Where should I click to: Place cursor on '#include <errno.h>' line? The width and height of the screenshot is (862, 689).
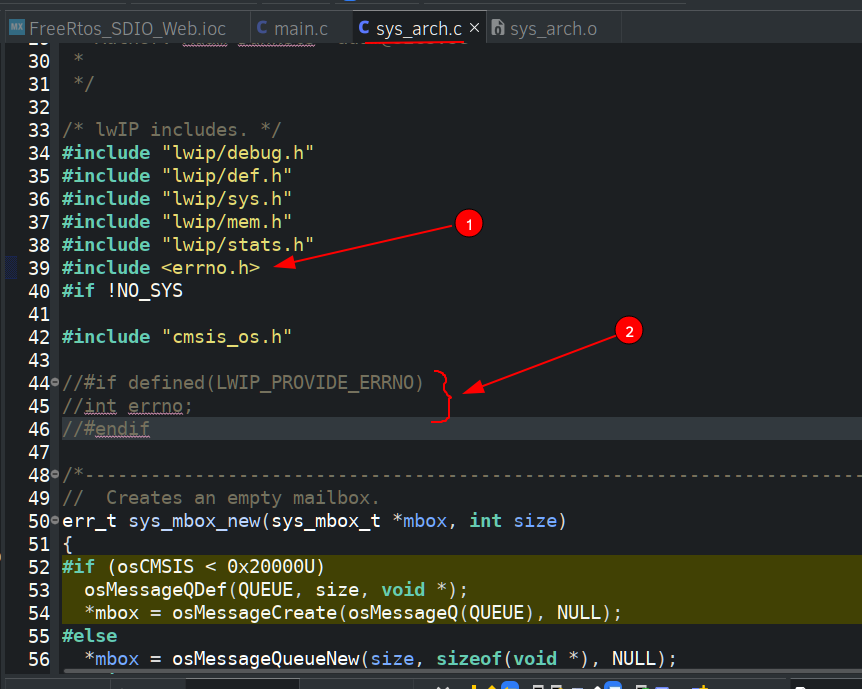coord(161,268)
